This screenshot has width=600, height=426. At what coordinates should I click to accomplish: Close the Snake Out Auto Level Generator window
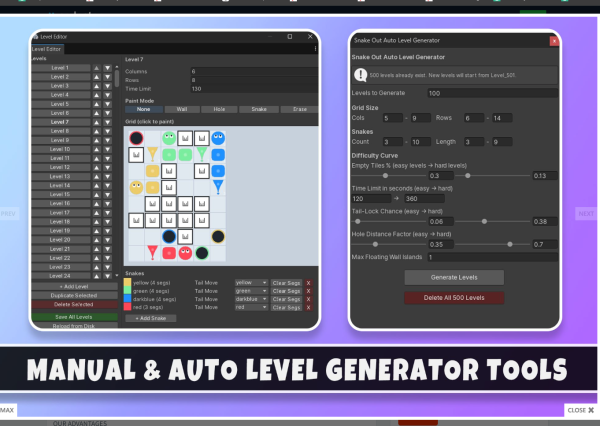click(x=554, y=41)
